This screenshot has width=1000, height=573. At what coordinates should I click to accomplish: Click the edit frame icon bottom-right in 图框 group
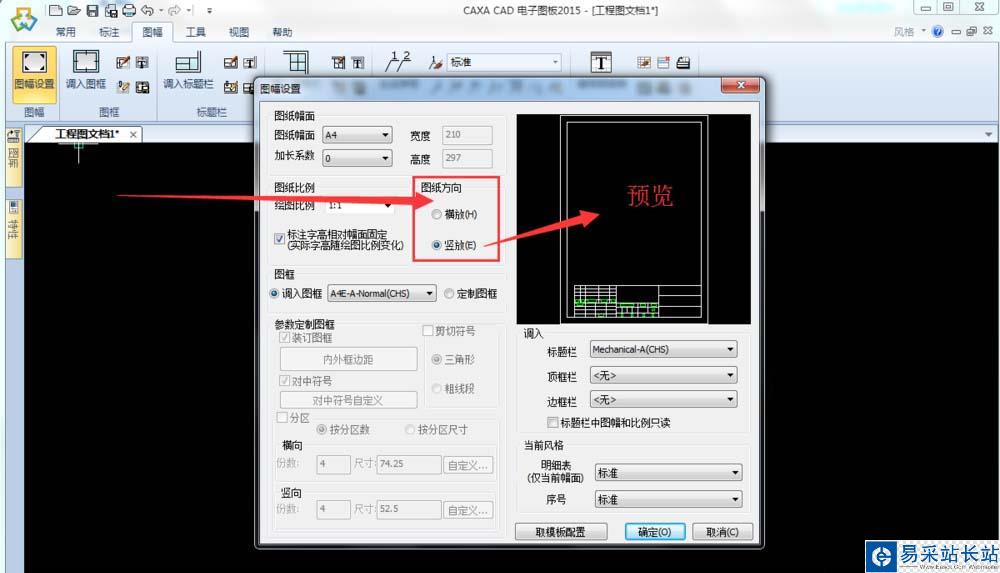[x=142, y=87]
